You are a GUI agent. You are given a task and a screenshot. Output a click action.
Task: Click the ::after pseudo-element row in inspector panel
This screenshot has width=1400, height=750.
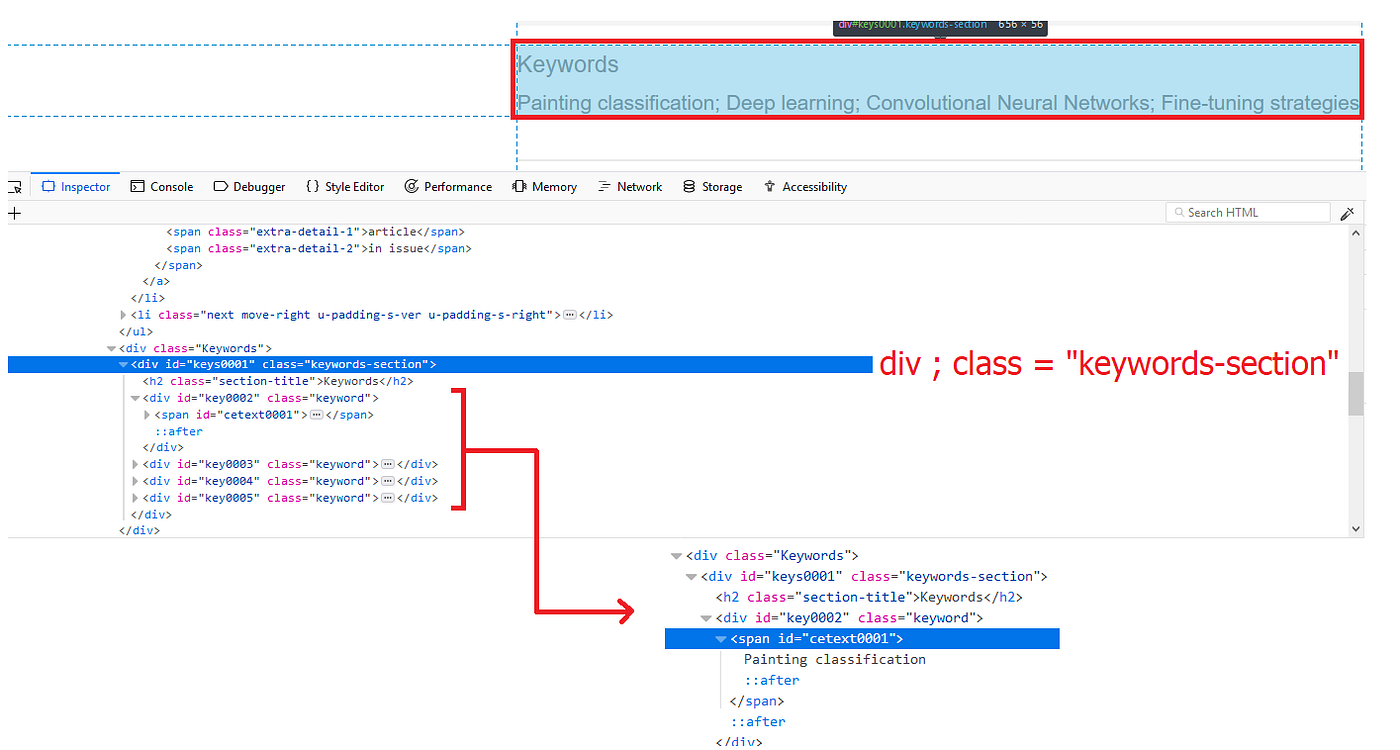point(179,432)
